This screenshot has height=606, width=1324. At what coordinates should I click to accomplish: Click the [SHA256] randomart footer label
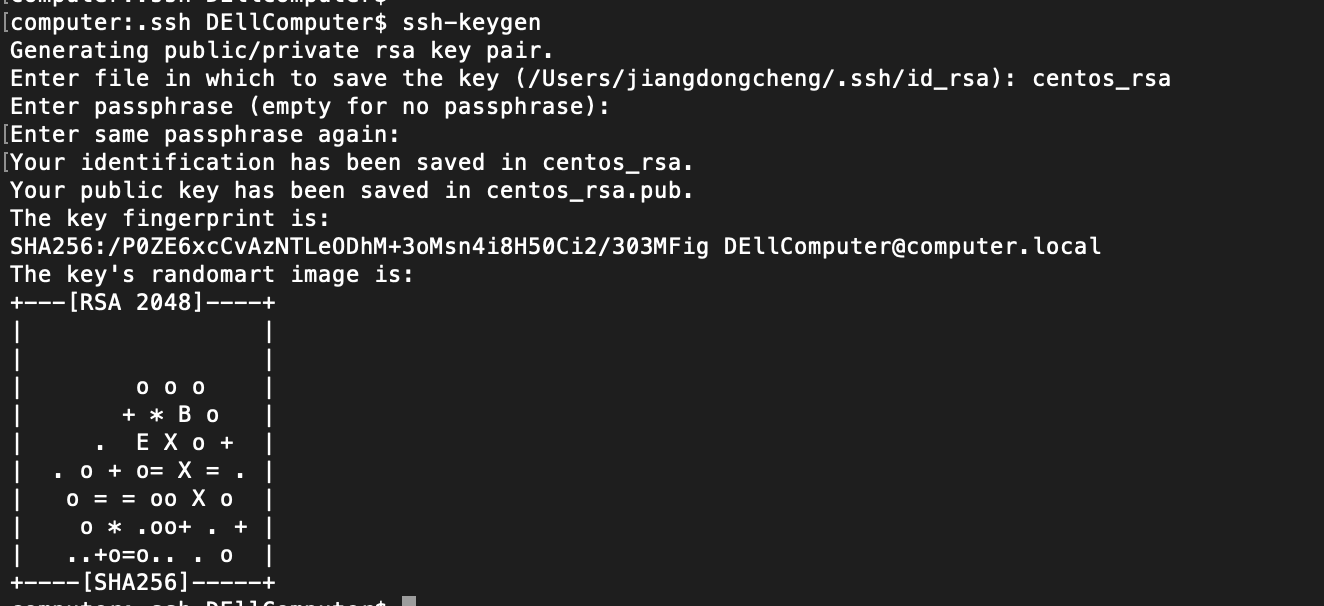(134, 582)
